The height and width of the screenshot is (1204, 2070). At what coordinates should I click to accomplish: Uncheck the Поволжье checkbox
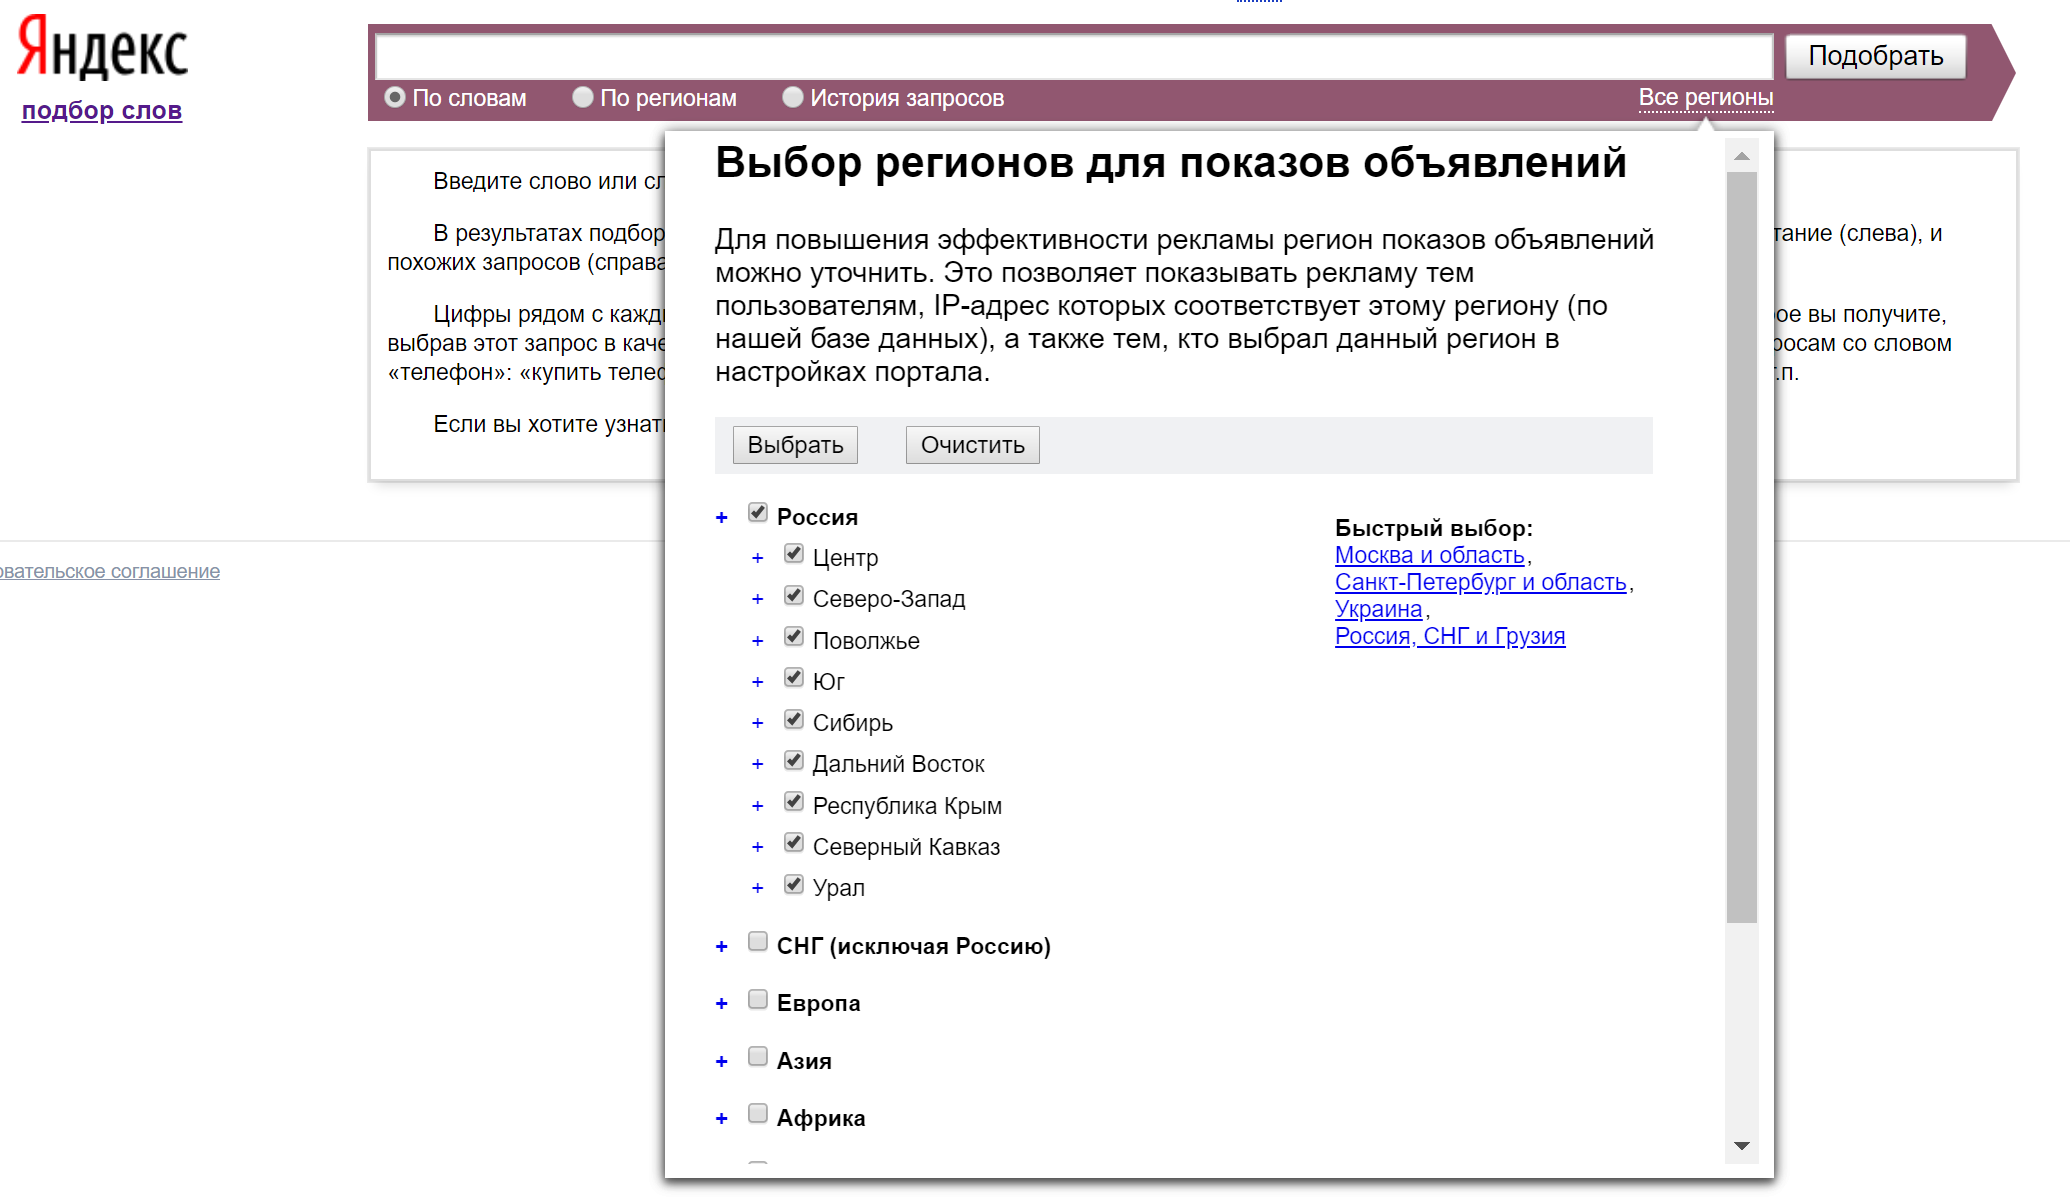tap(794, 637)
